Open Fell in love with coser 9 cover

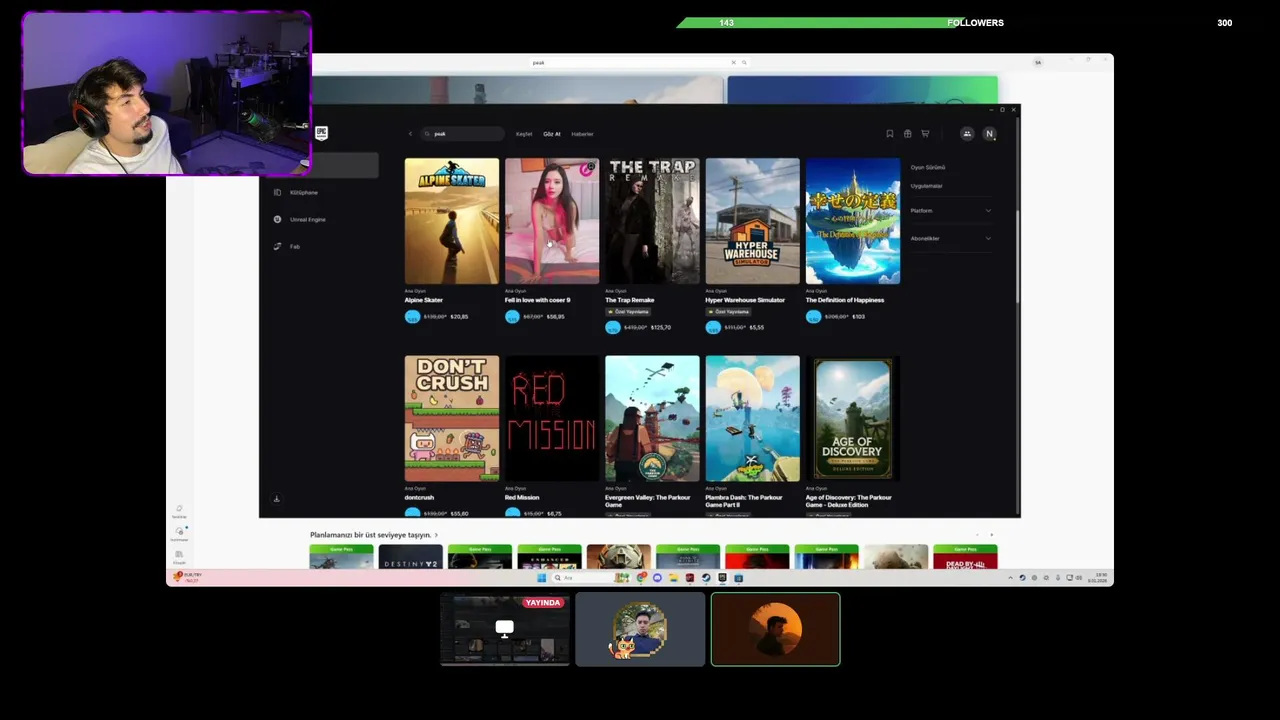click(552, 221)
